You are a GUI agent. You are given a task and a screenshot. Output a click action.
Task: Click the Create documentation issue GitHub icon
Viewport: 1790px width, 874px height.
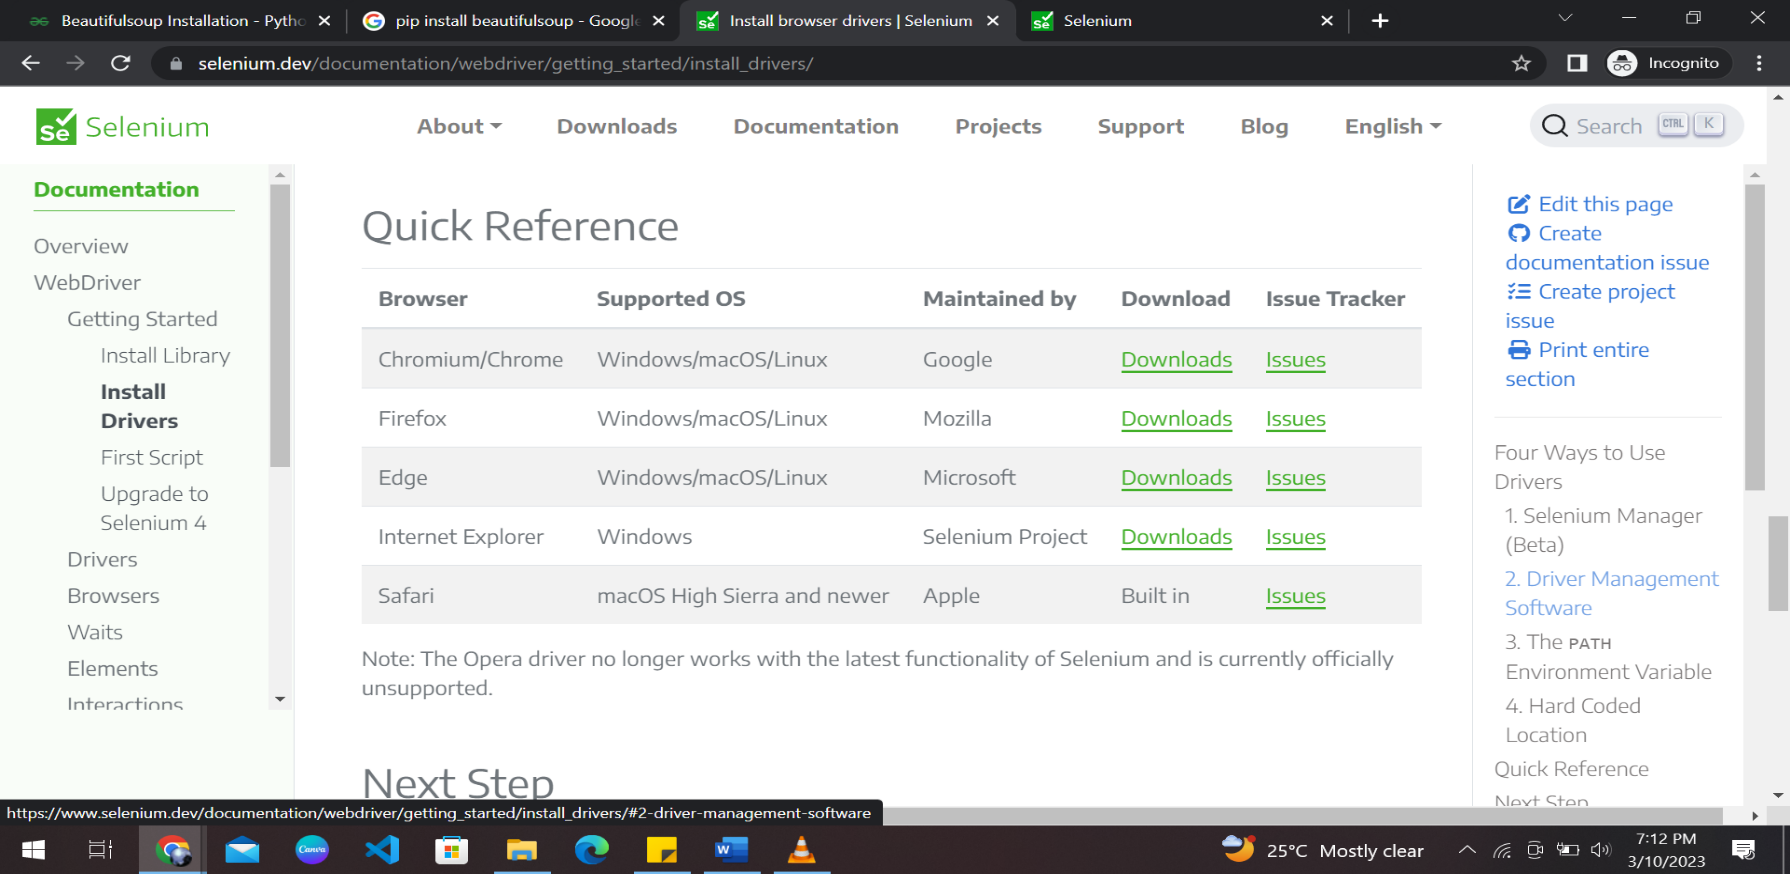tap(1518, 233)
